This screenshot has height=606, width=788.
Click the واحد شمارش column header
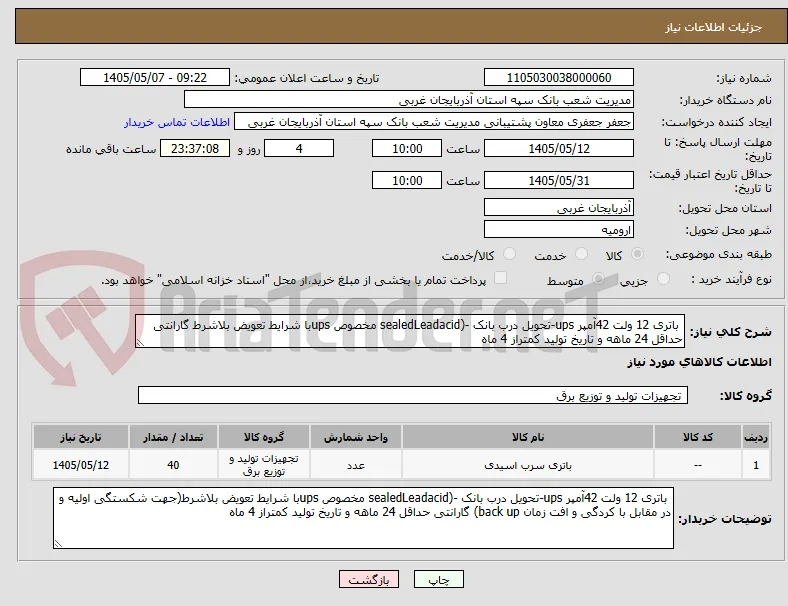click(x=356, y=437)
